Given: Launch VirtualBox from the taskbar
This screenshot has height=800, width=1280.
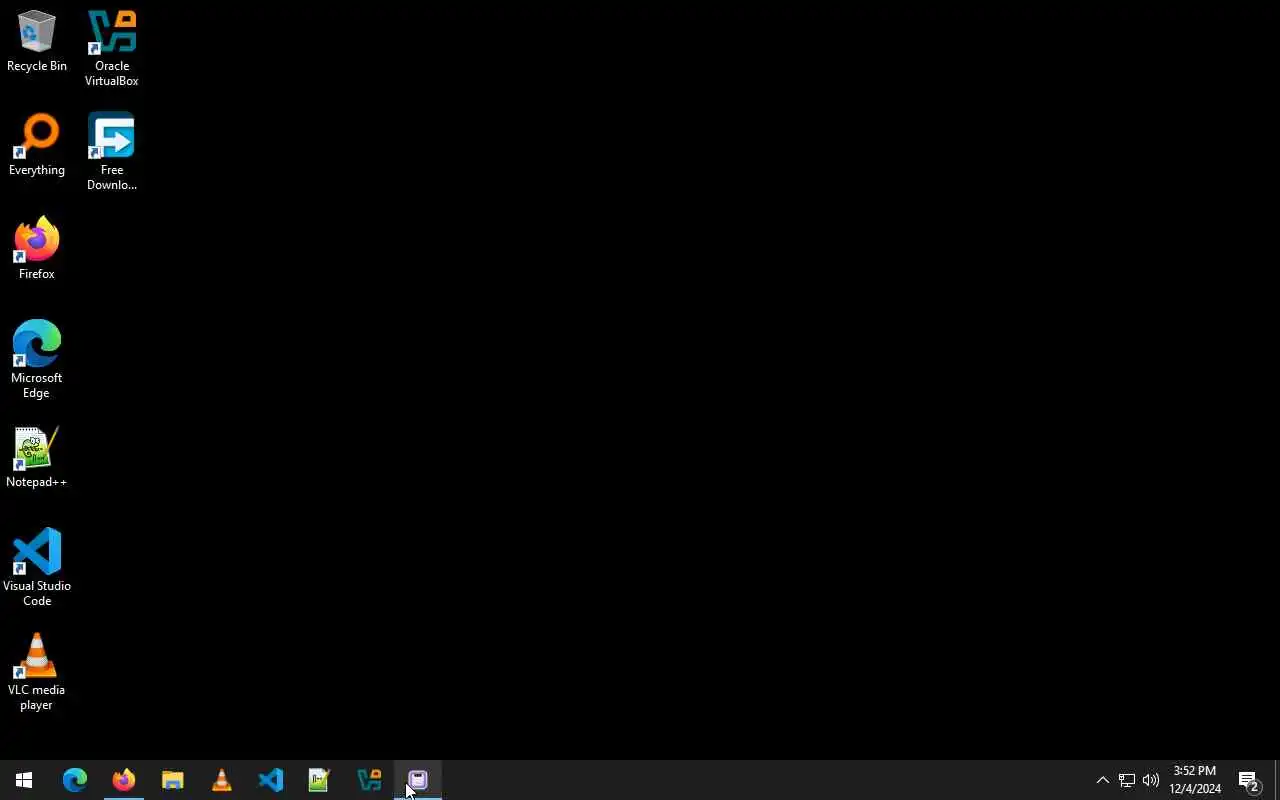Looking at the screenshot, I should pyautogui.click(x=369, y=780).
